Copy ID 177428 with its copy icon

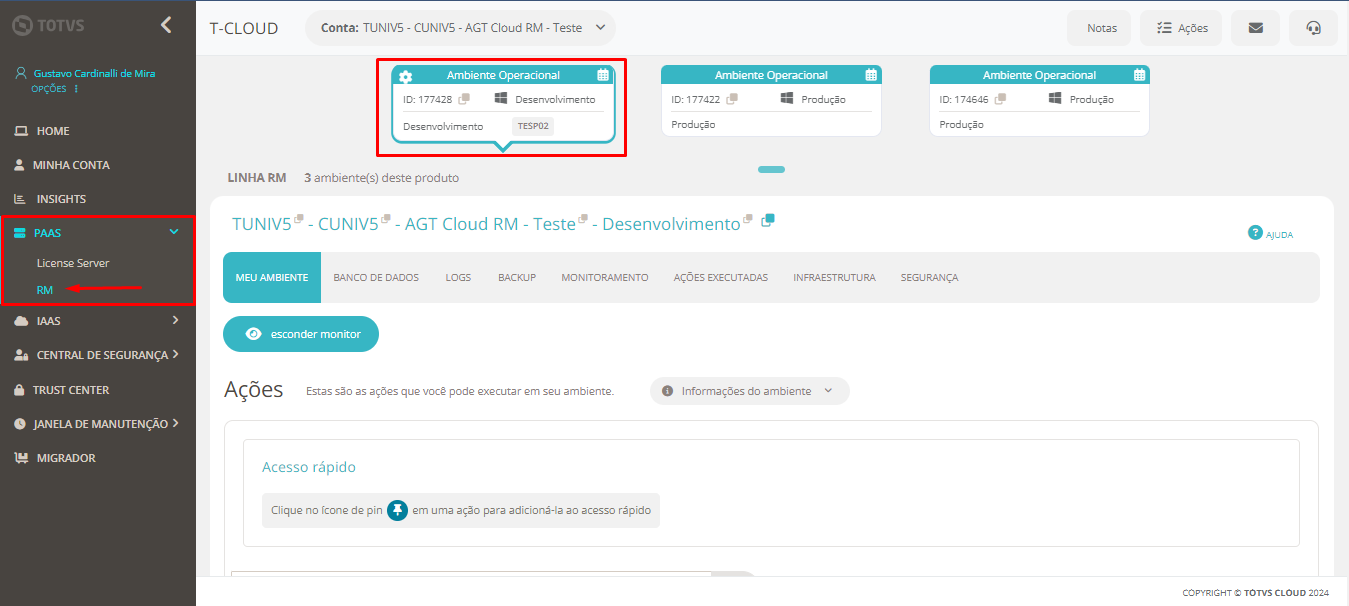pyautogui.click(x=464, y=99)
